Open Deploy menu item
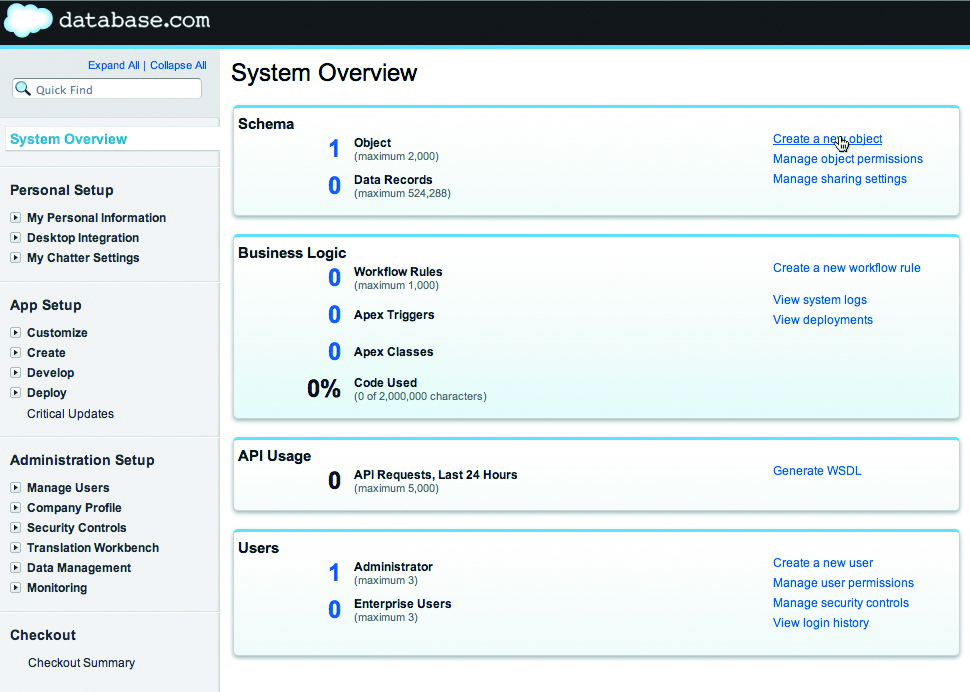 [46, 393]
